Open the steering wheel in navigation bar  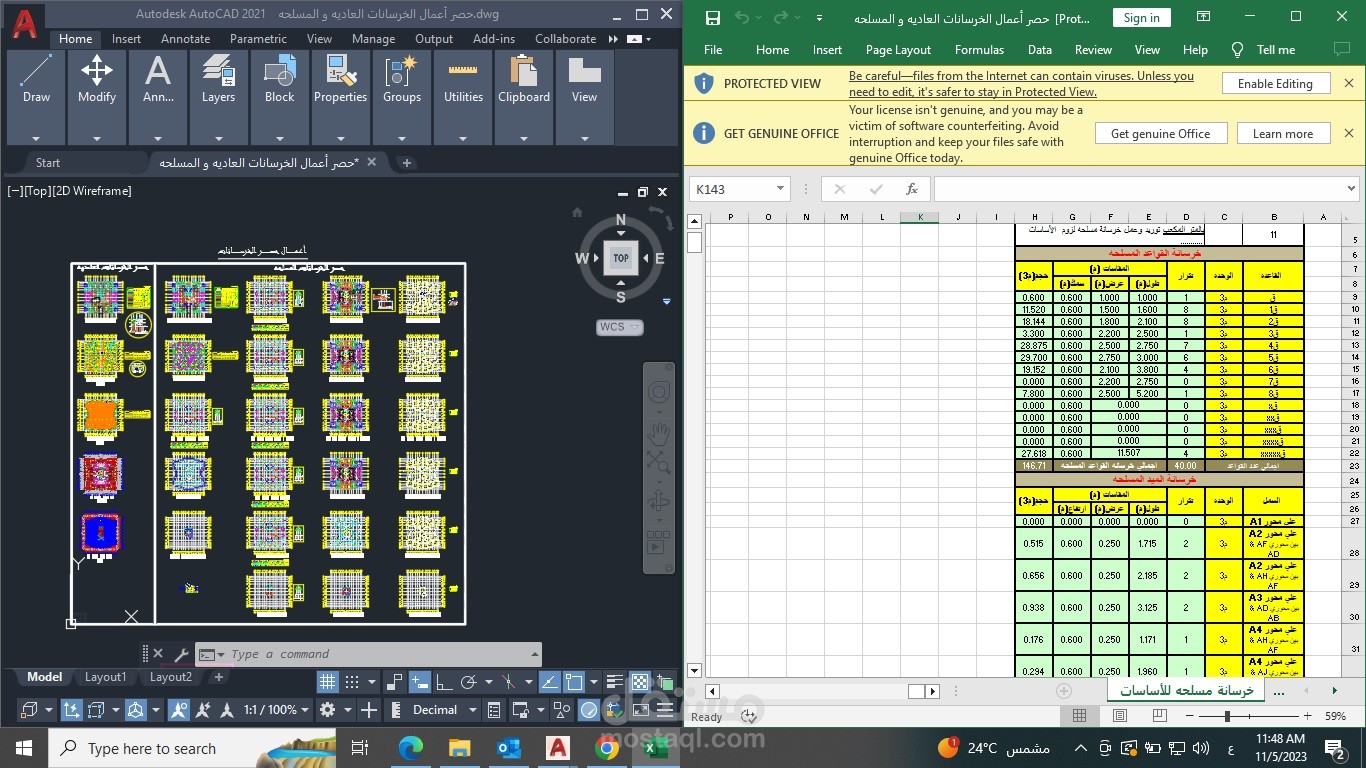tap(658, 392)
